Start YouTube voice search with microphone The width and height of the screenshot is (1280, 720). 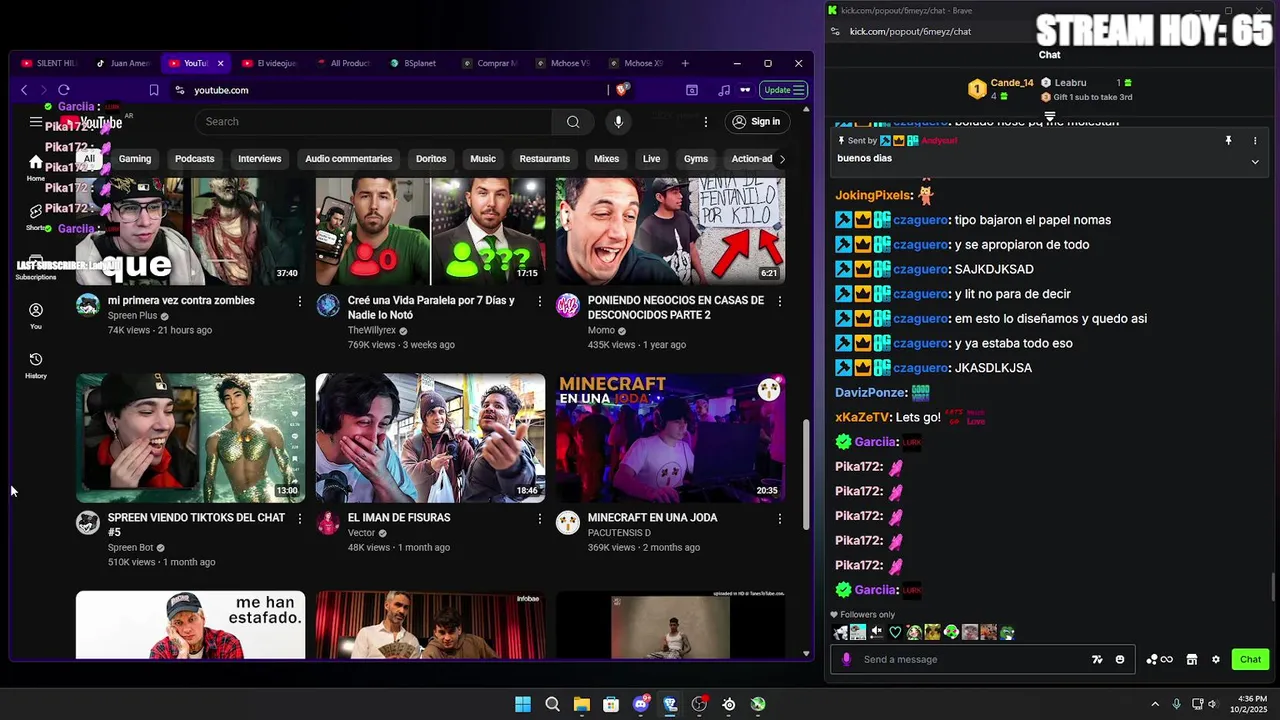tap(618, 122)
